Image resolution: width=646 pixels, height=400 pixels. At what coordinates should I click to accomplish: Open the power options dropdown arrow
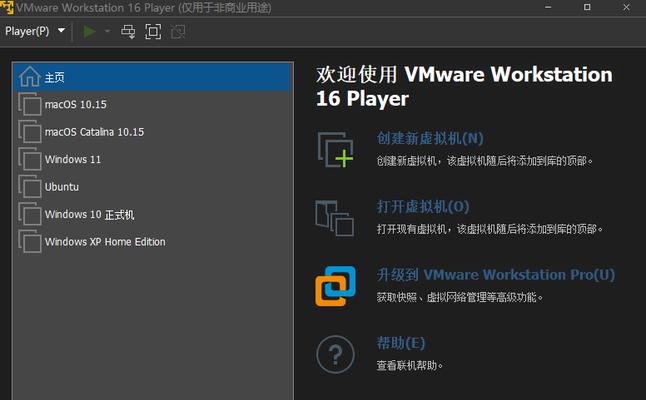108,31
